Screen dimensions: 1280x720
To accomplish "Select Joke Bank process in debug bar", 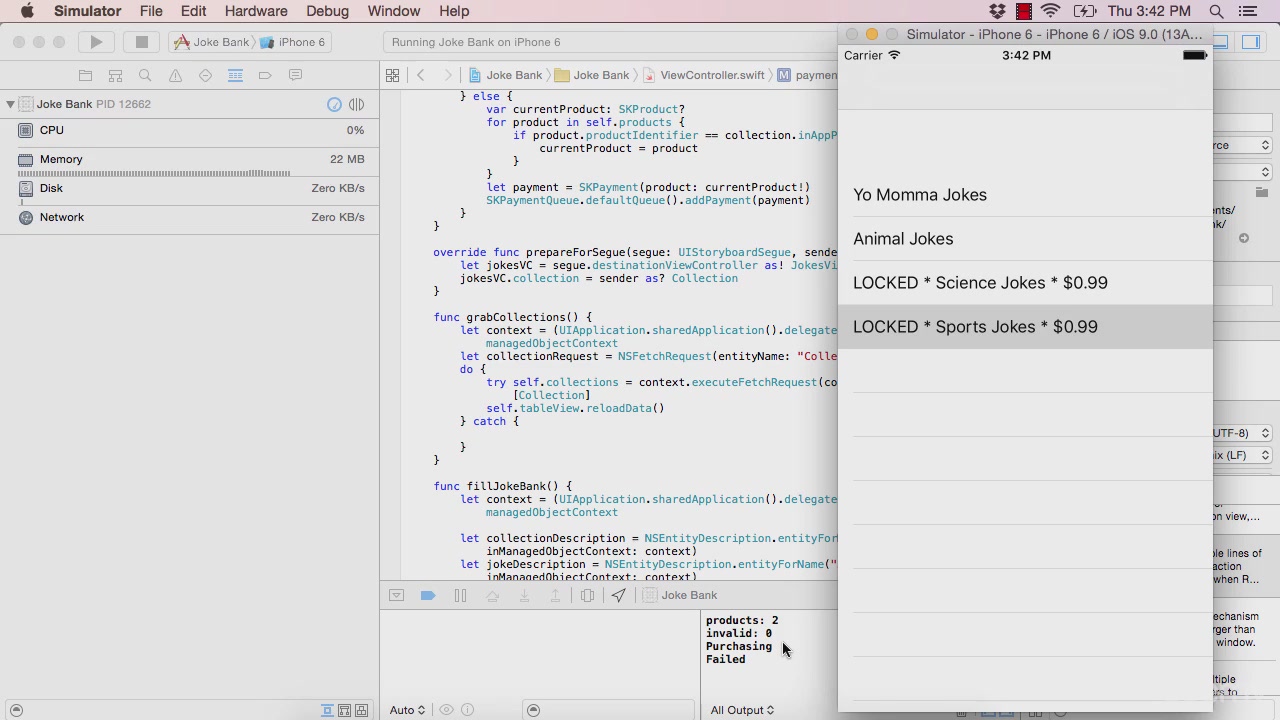I will tap(680, 595).
